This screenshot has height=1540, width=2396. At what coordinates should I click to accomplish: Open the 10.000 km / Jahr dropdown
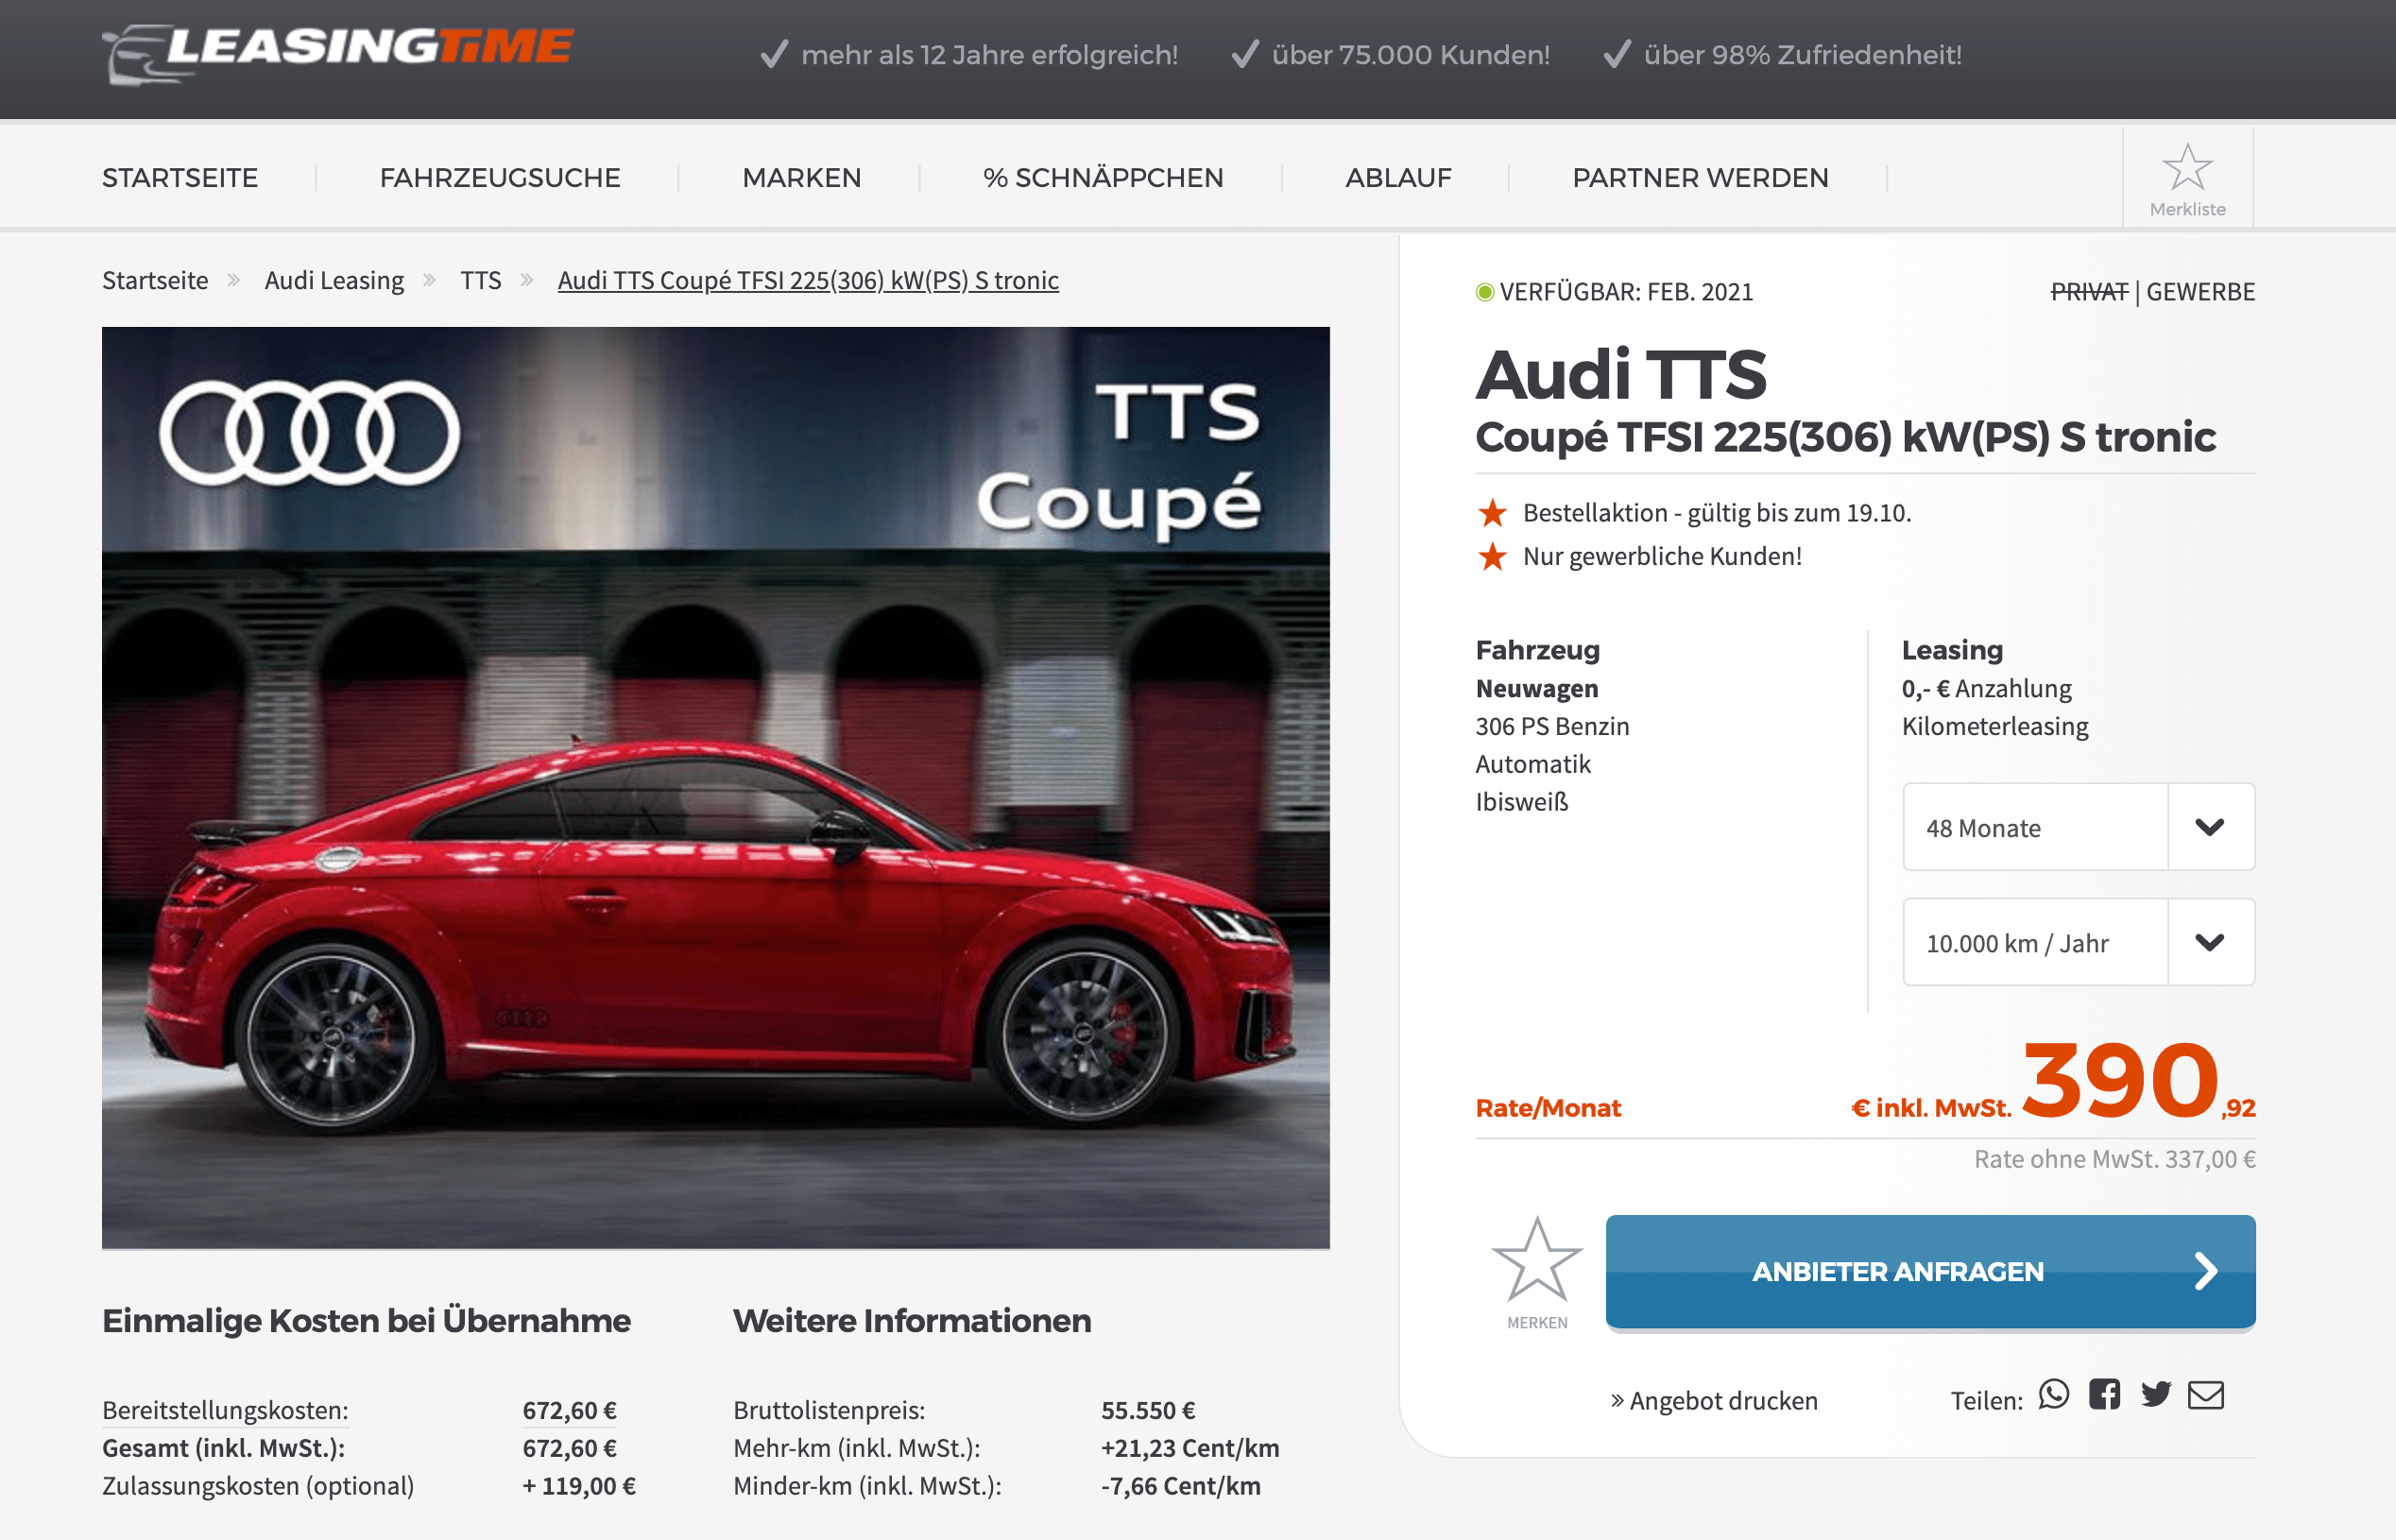point(2078,942)
